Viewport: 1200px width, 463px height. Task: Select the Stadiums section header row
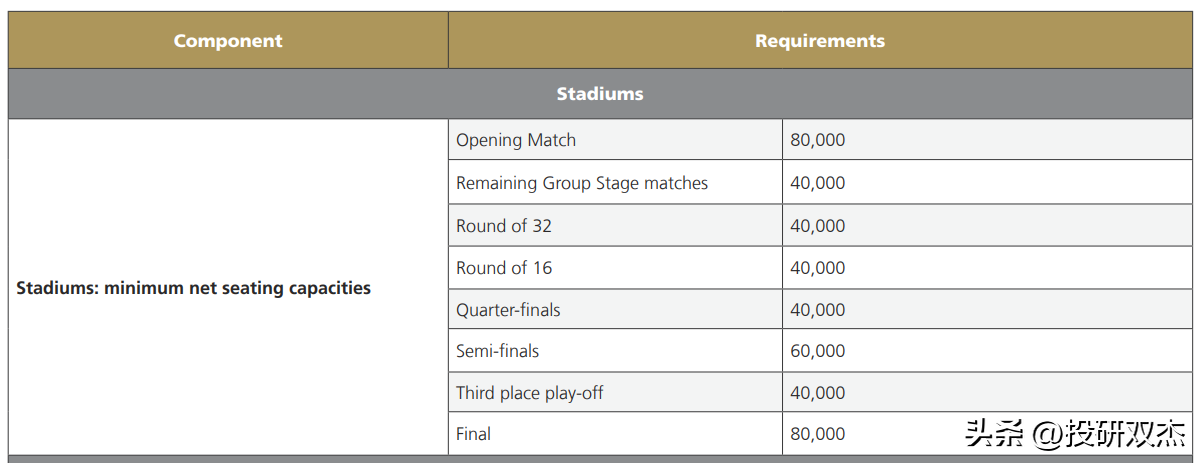tap(600, 94)
